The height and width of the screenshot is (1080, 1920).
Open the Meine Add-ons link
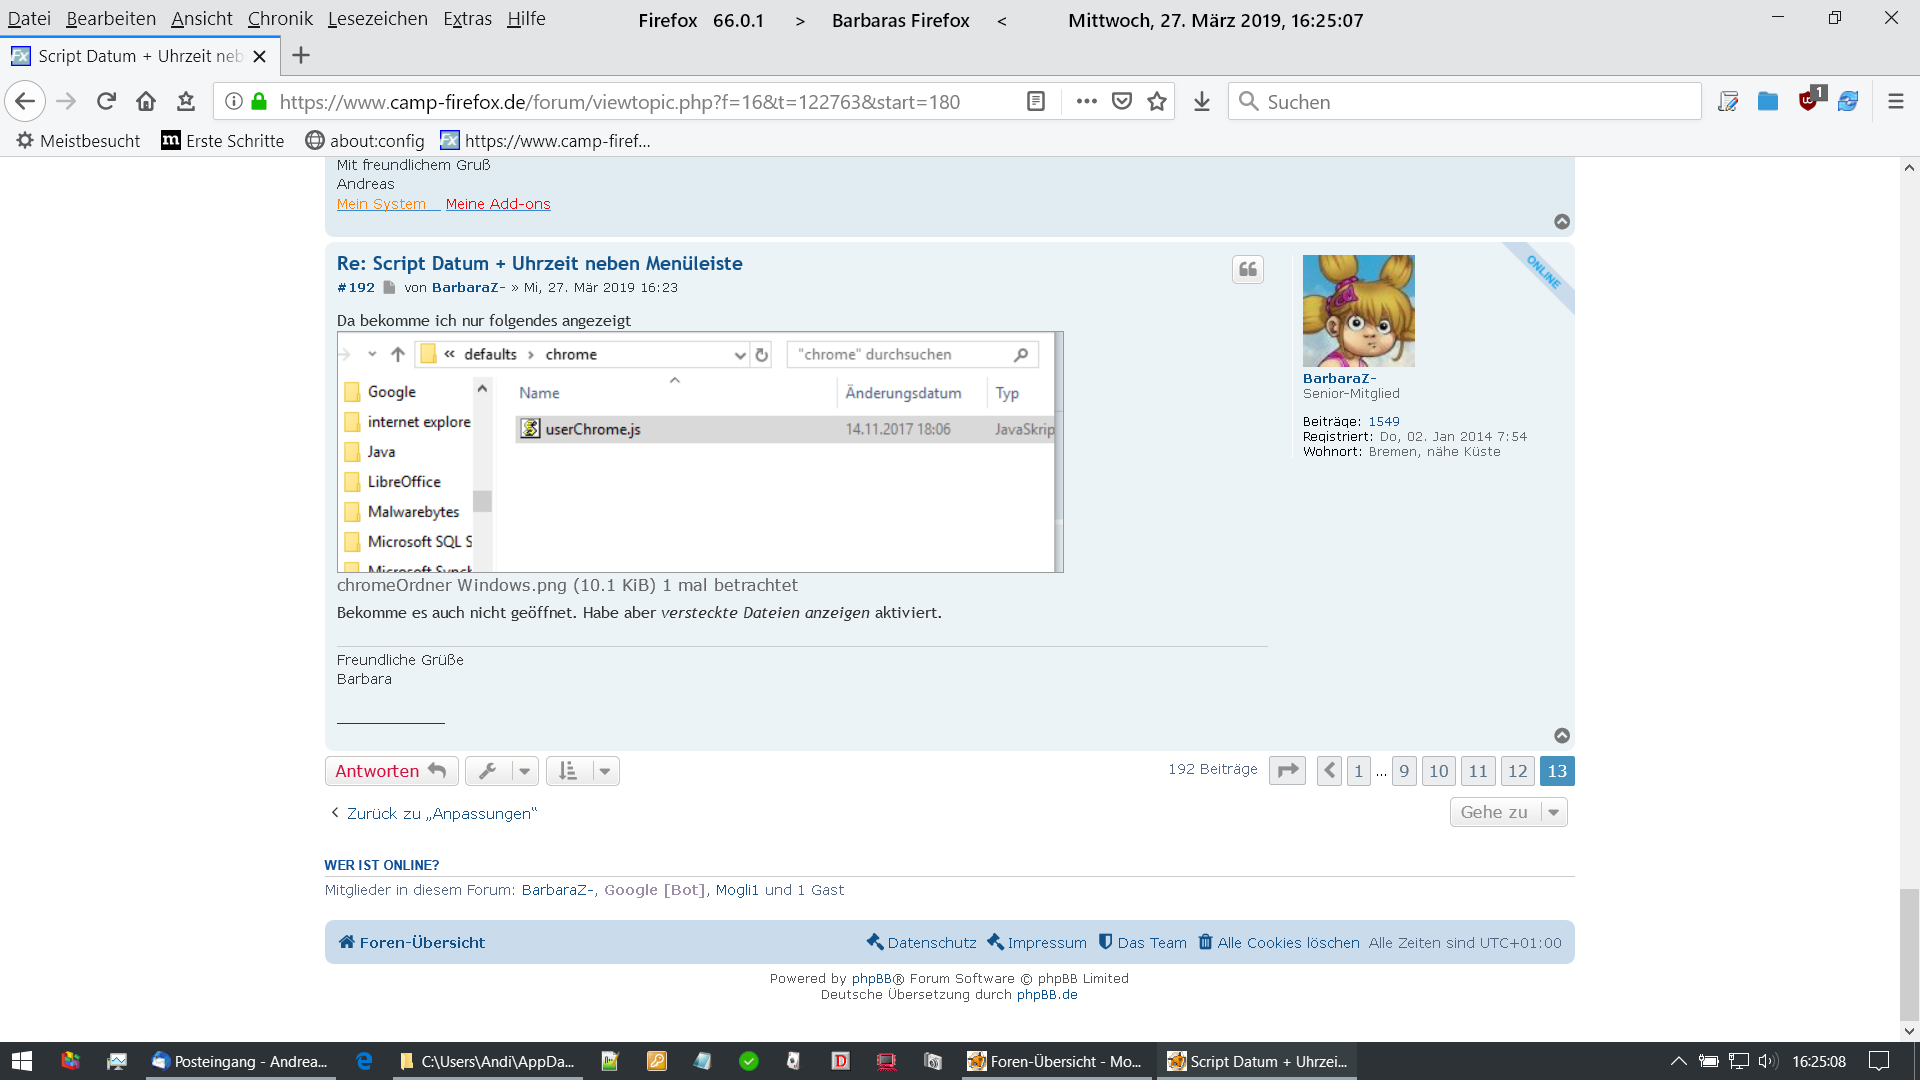coord(498,204)
